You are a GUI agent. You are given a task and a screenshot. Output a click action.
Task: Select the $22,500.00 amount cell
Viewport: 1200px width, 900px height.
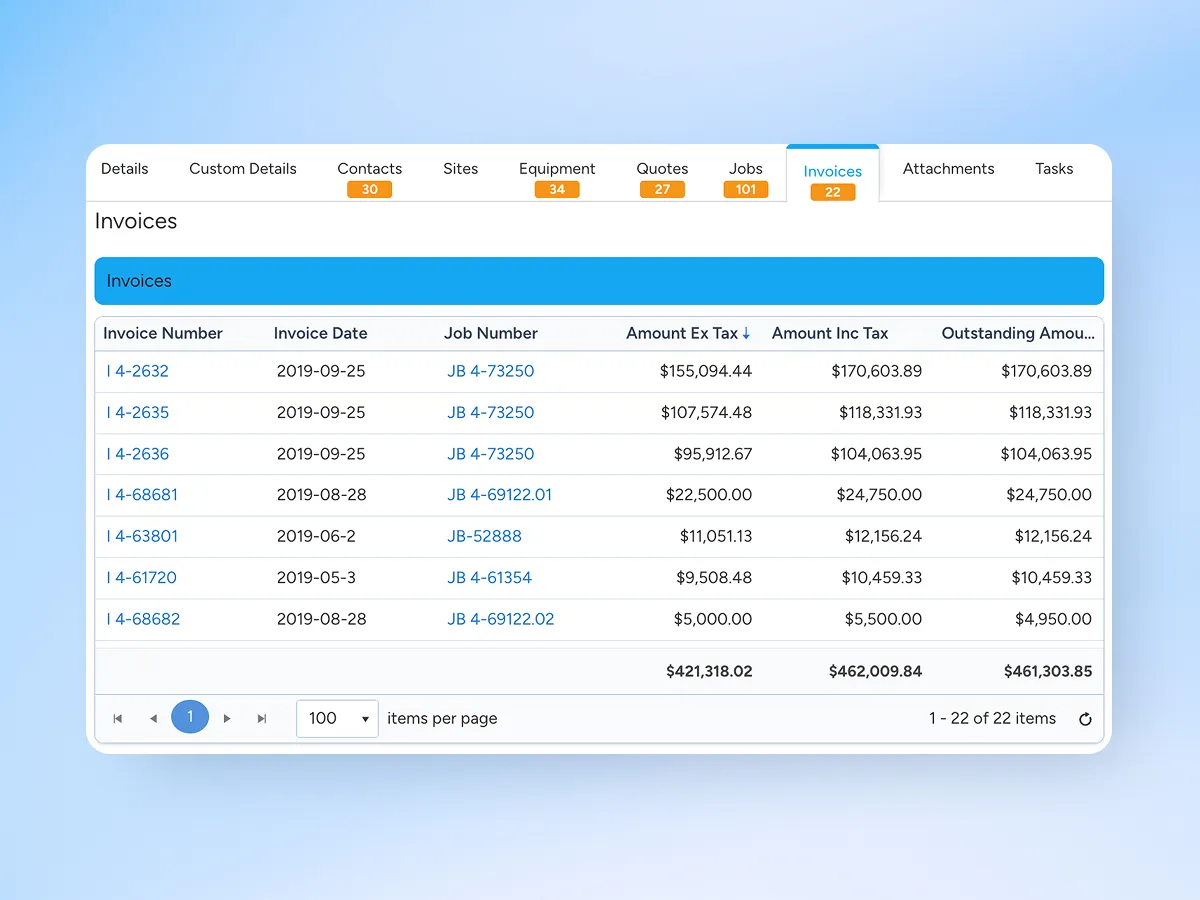[x=709, y=495]
